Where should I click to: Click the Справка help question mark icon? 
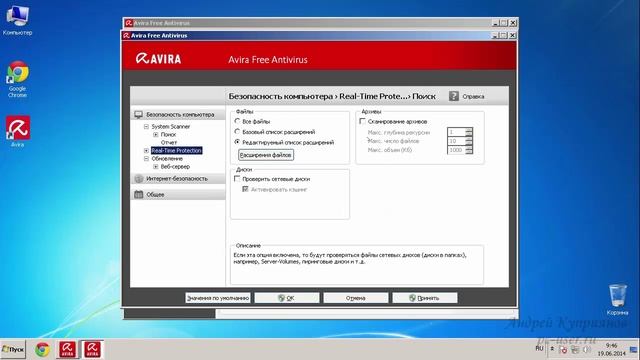[453, 96]
